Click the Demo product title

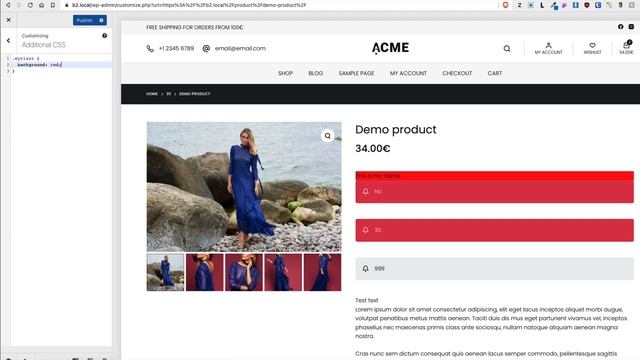tap(396, 129)
